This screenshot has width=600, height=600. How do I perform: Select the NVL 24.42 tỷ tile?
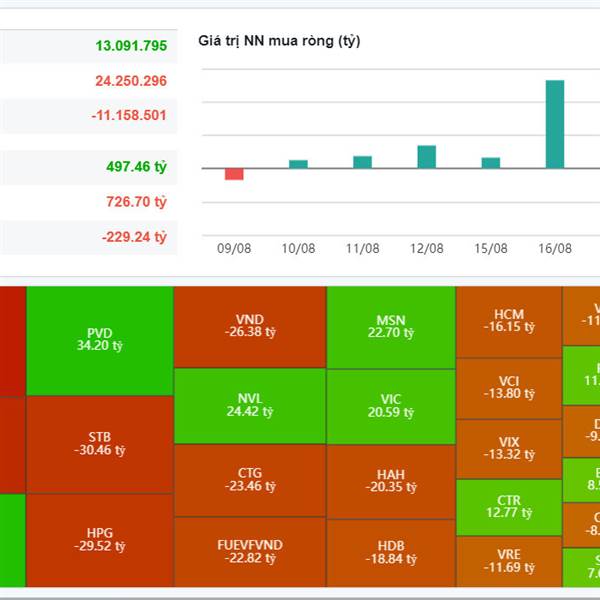[250, 406]
